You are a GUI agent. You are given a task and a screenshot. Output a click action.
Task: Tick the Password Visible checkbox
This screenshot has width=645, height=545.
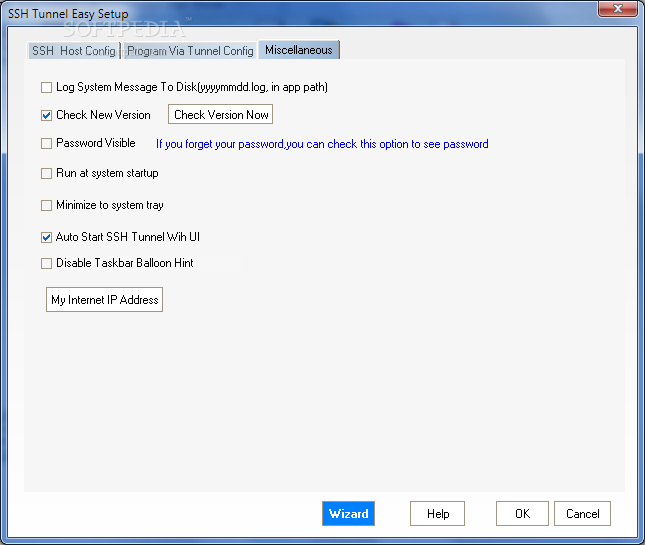point(46,143)
